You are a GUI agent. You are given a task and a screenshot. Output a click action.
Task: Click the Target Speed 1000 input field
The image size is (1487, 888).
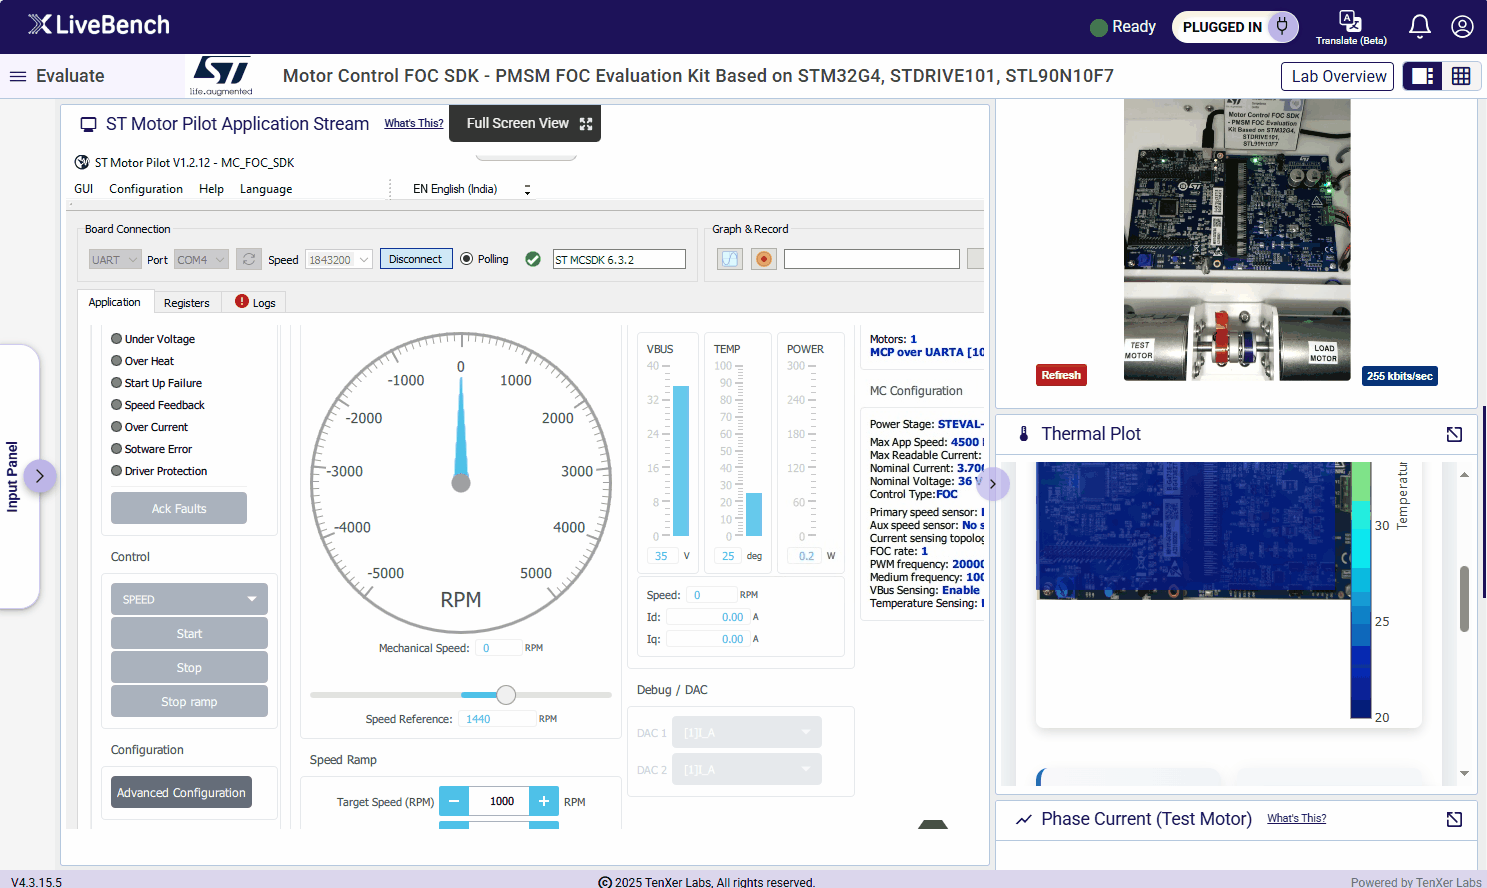[x=499, y=801]
